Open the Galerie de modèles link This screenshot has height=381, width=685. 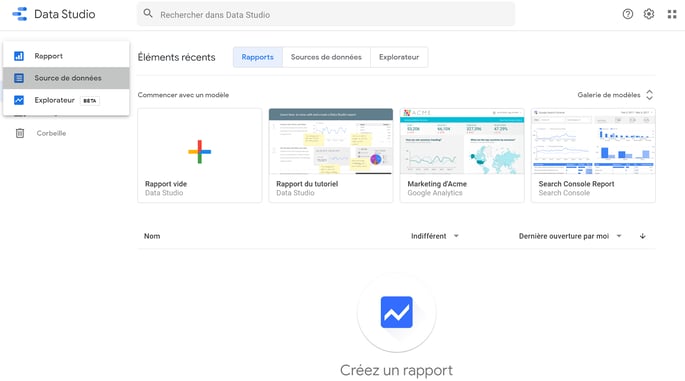609,95
